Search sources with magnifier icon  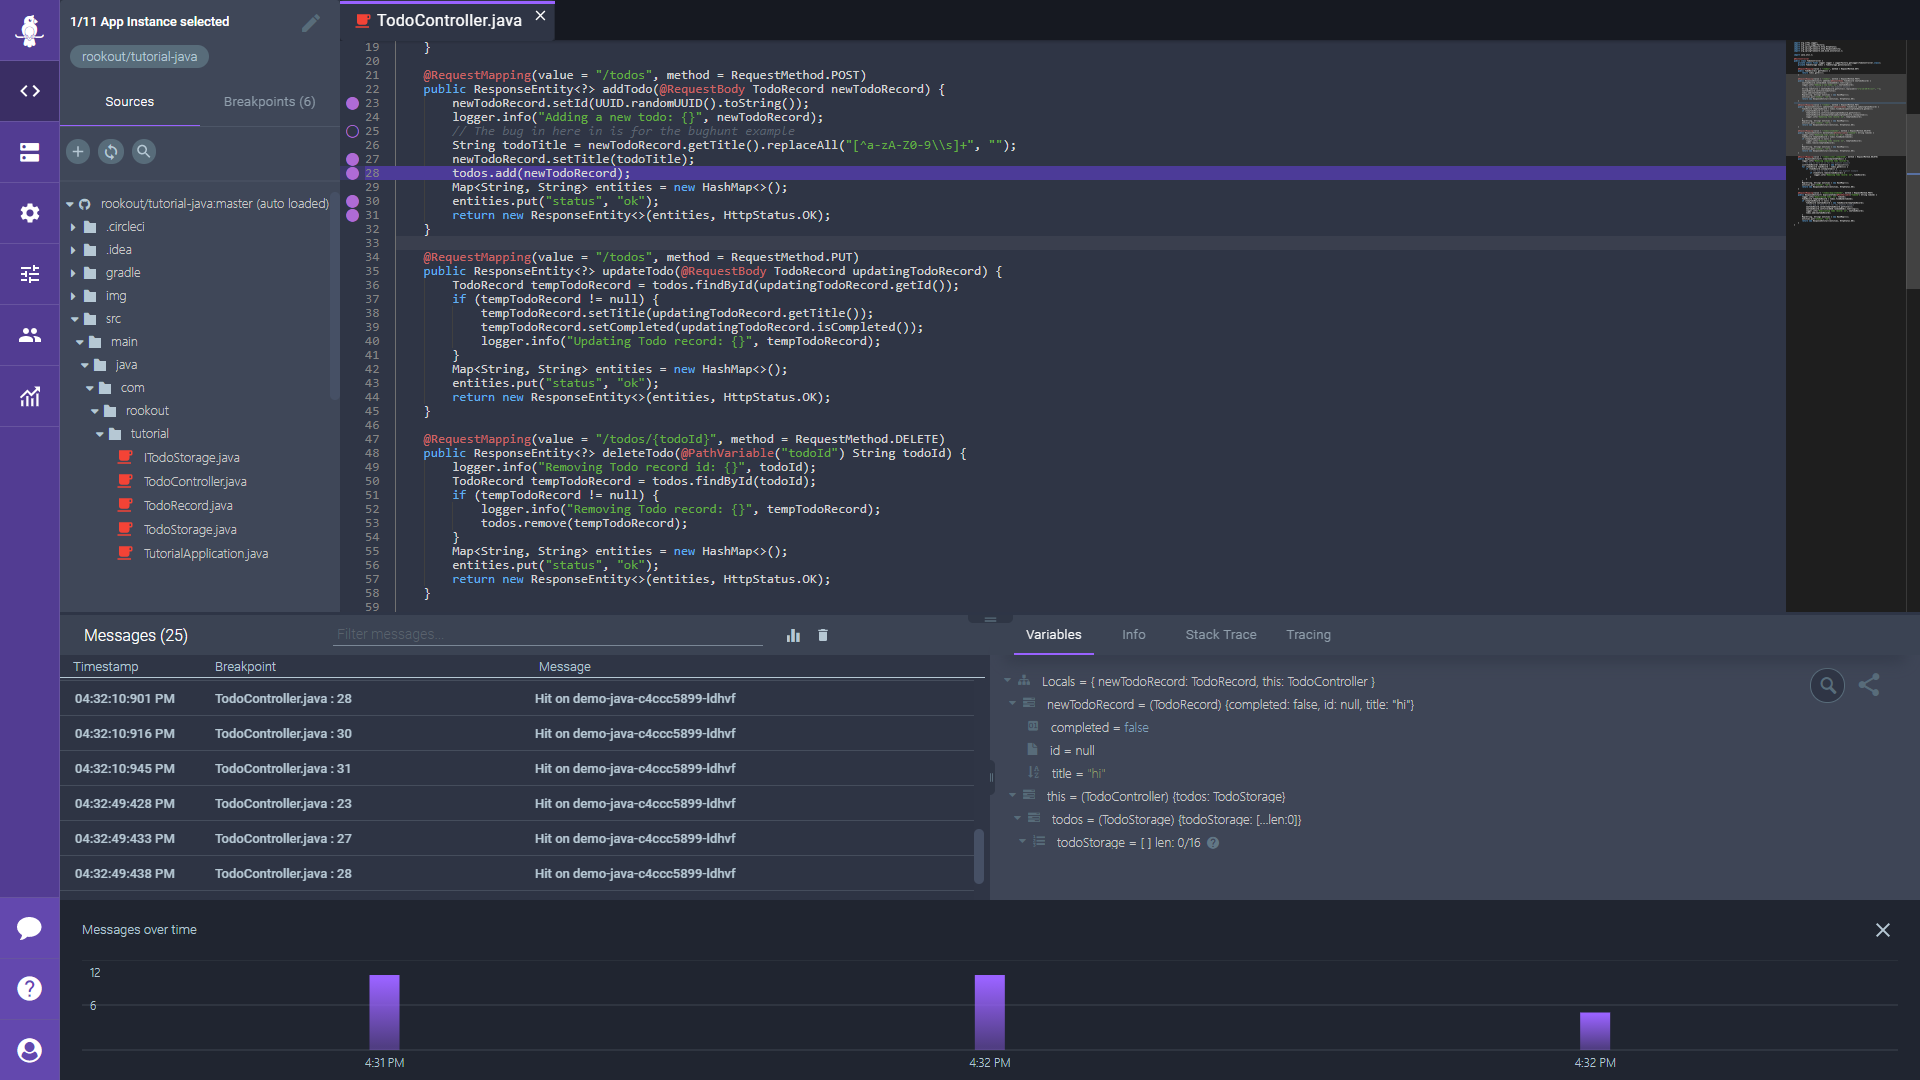(144, 151)
